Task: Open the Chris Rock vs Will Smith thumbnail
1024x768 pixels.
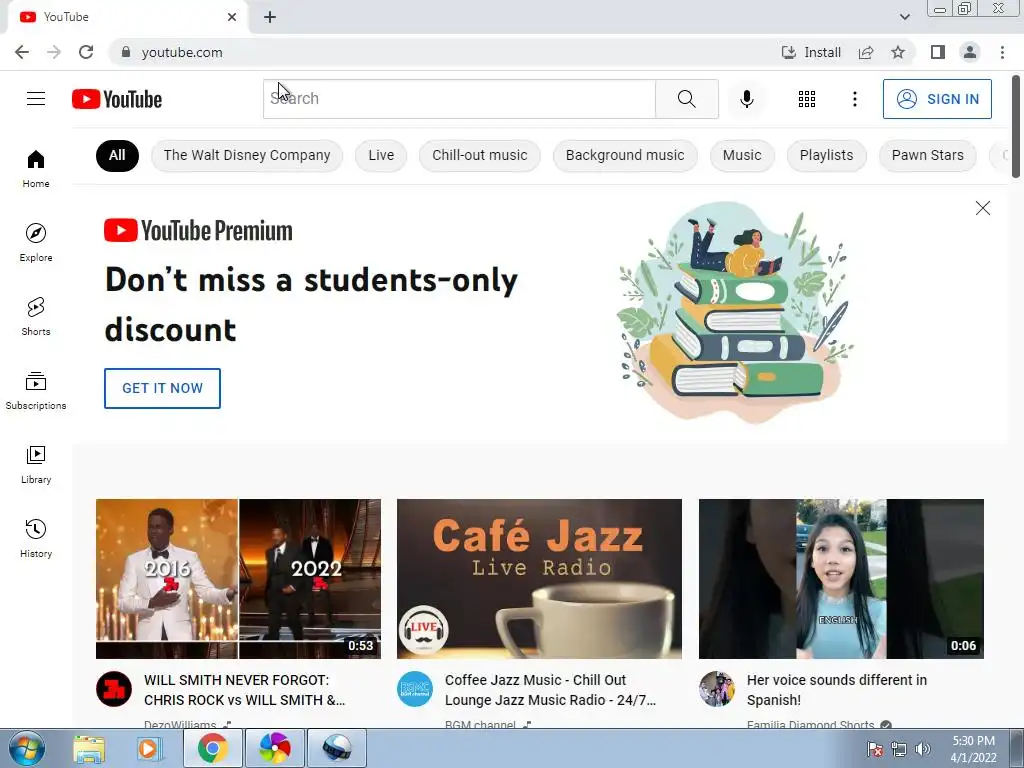Action: (238, 579)
